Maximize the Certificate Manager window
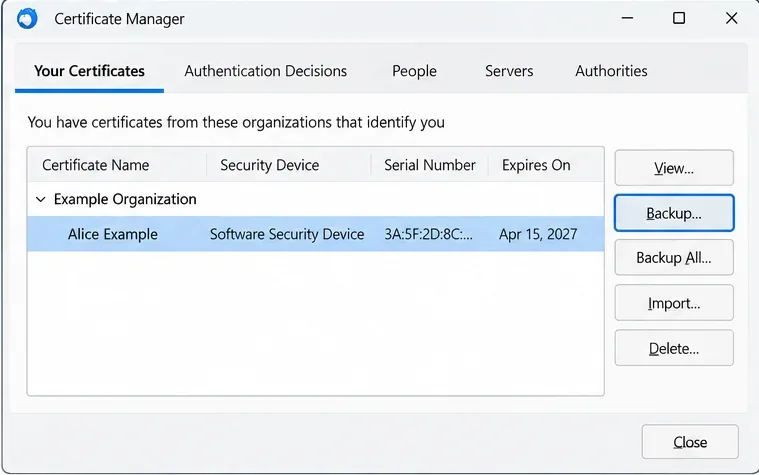 [679, 18]
